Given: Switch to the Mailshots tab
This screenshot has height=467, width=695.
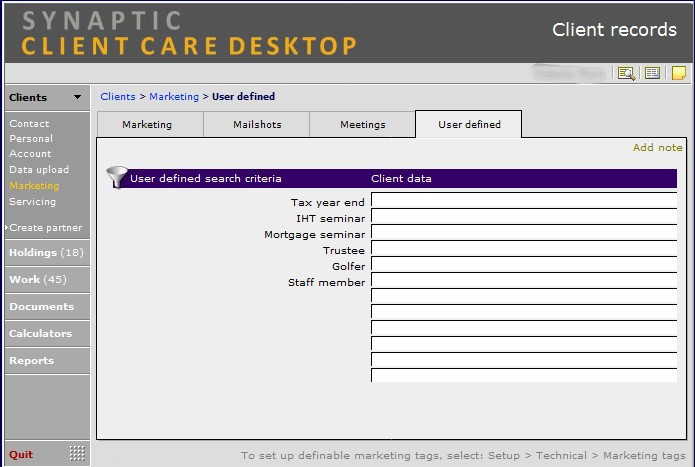Looking at the screenshot, I should [257, 125].
